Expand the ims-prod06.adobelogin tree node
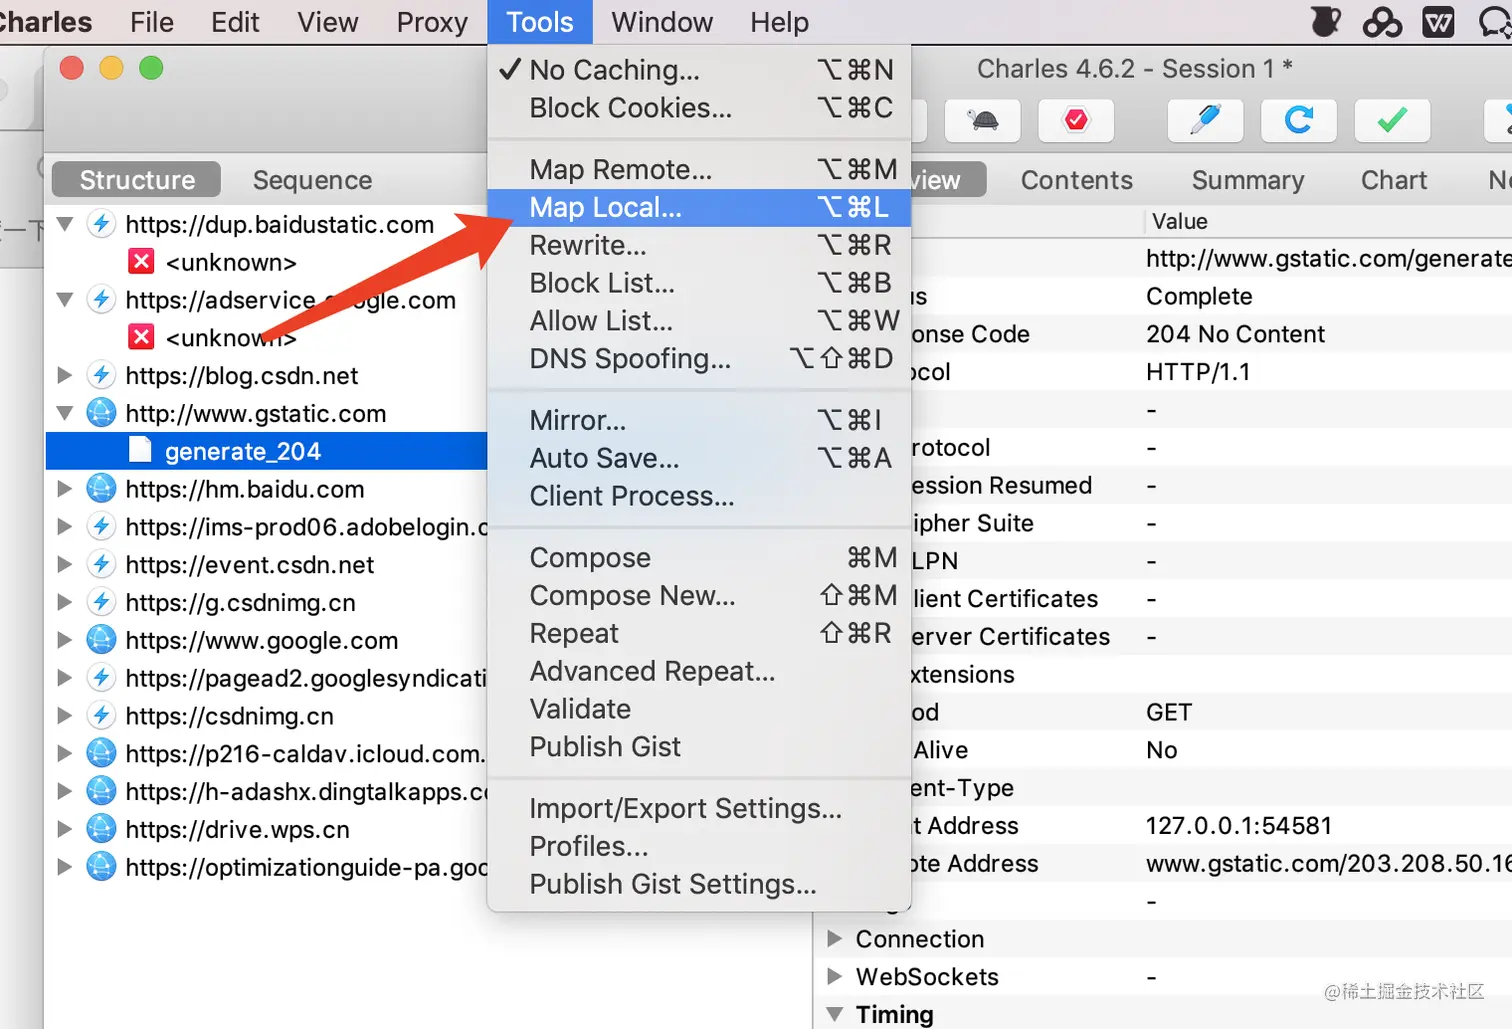Image resolution: width=1512 pixels, height=1029 pixels. pos(65,527)
